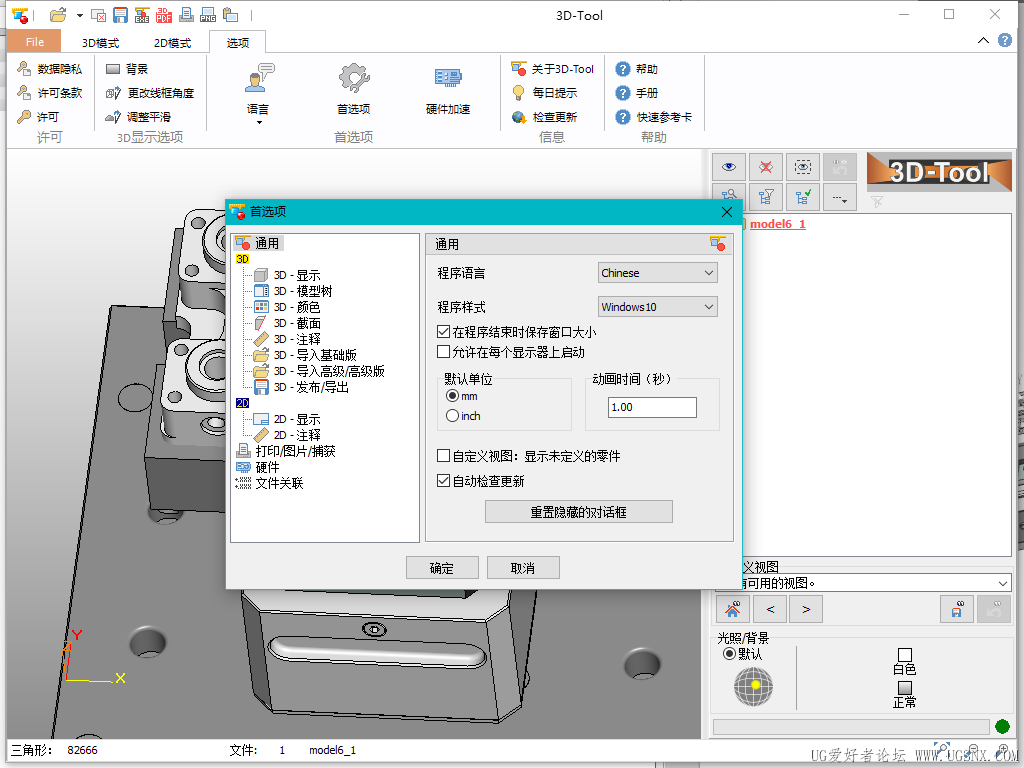Switch to File tab
The image size is (1024, 768).
point(35,42)
